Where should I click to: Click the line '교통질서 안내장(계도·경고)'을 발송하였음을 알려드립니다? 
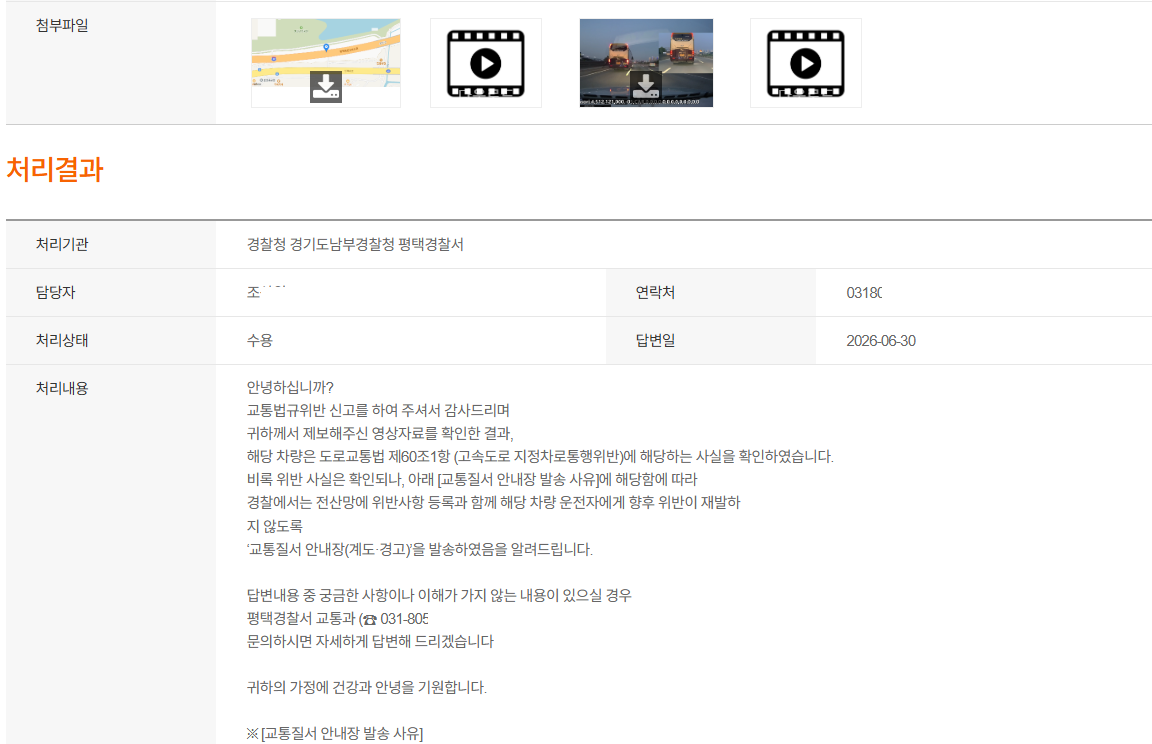(x=420, y=549)
